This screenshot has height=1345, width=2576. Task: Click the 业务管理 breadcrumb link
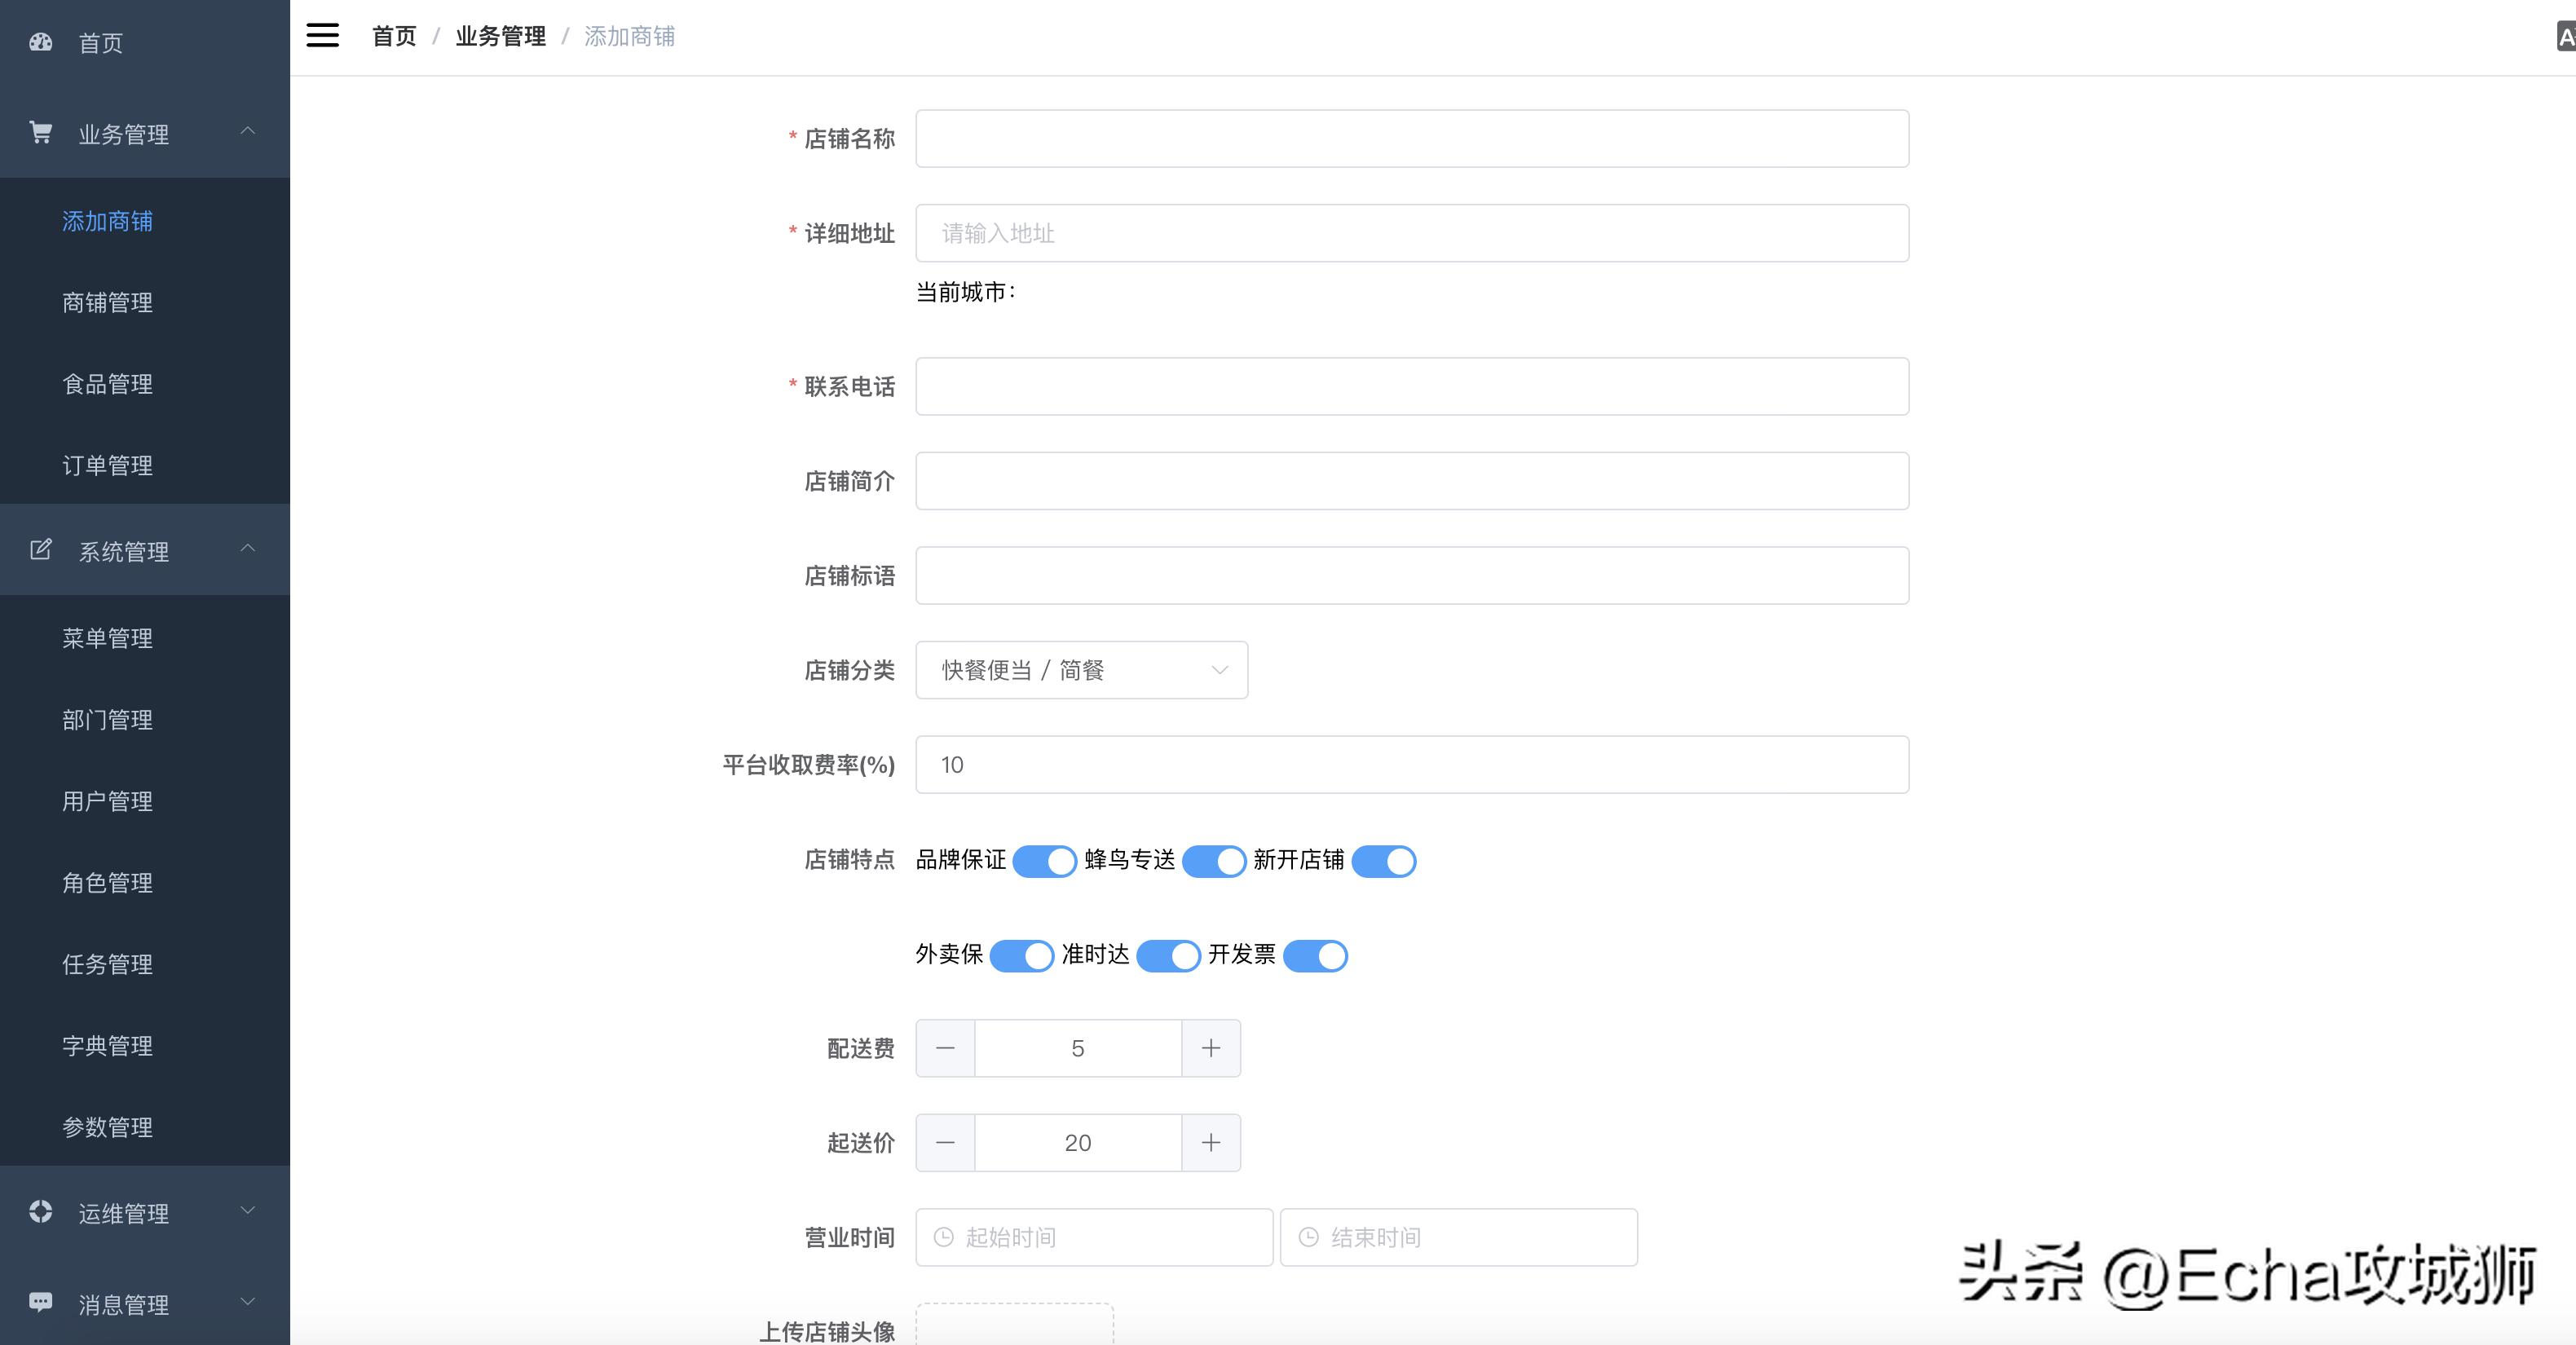501,36
